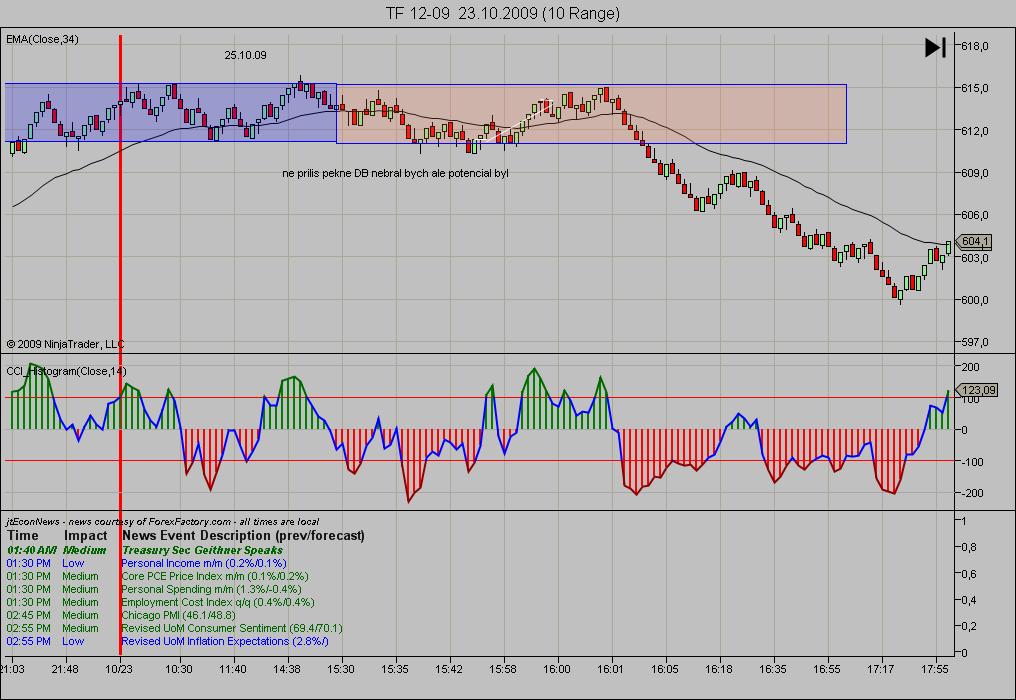
Task: Click the skip-to-end arrow icon
Action: pos(935,47)
